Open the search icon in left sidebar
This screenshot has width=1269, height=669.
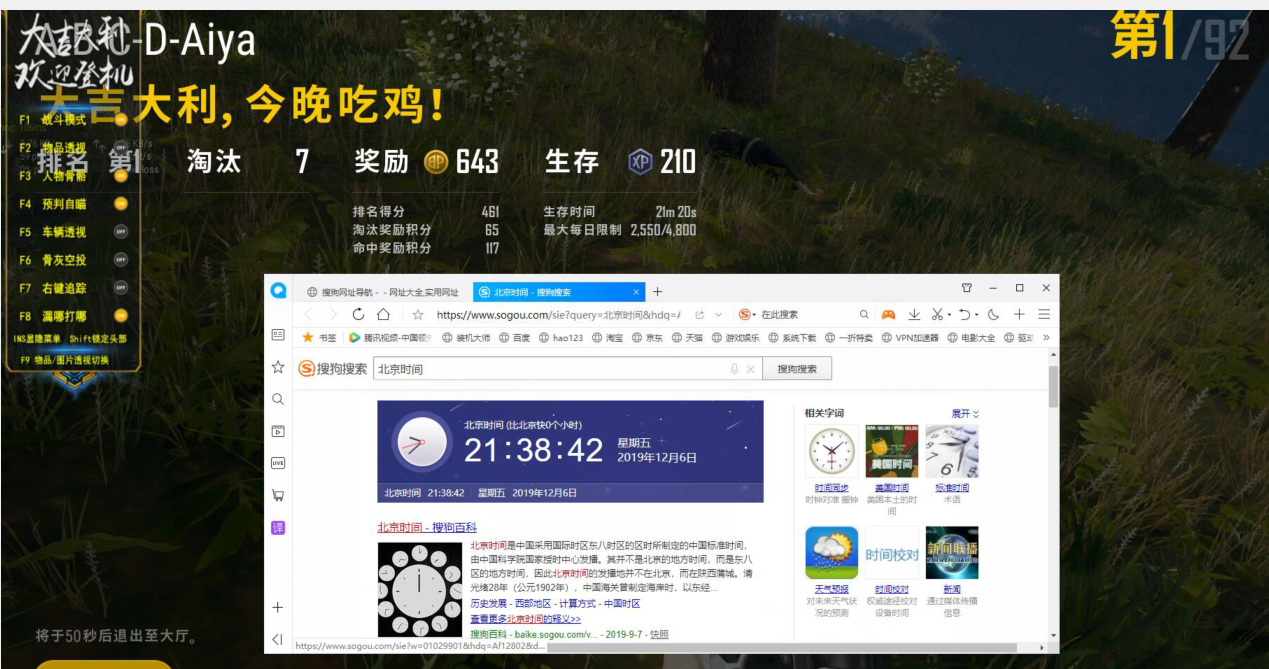coord(278,399)
